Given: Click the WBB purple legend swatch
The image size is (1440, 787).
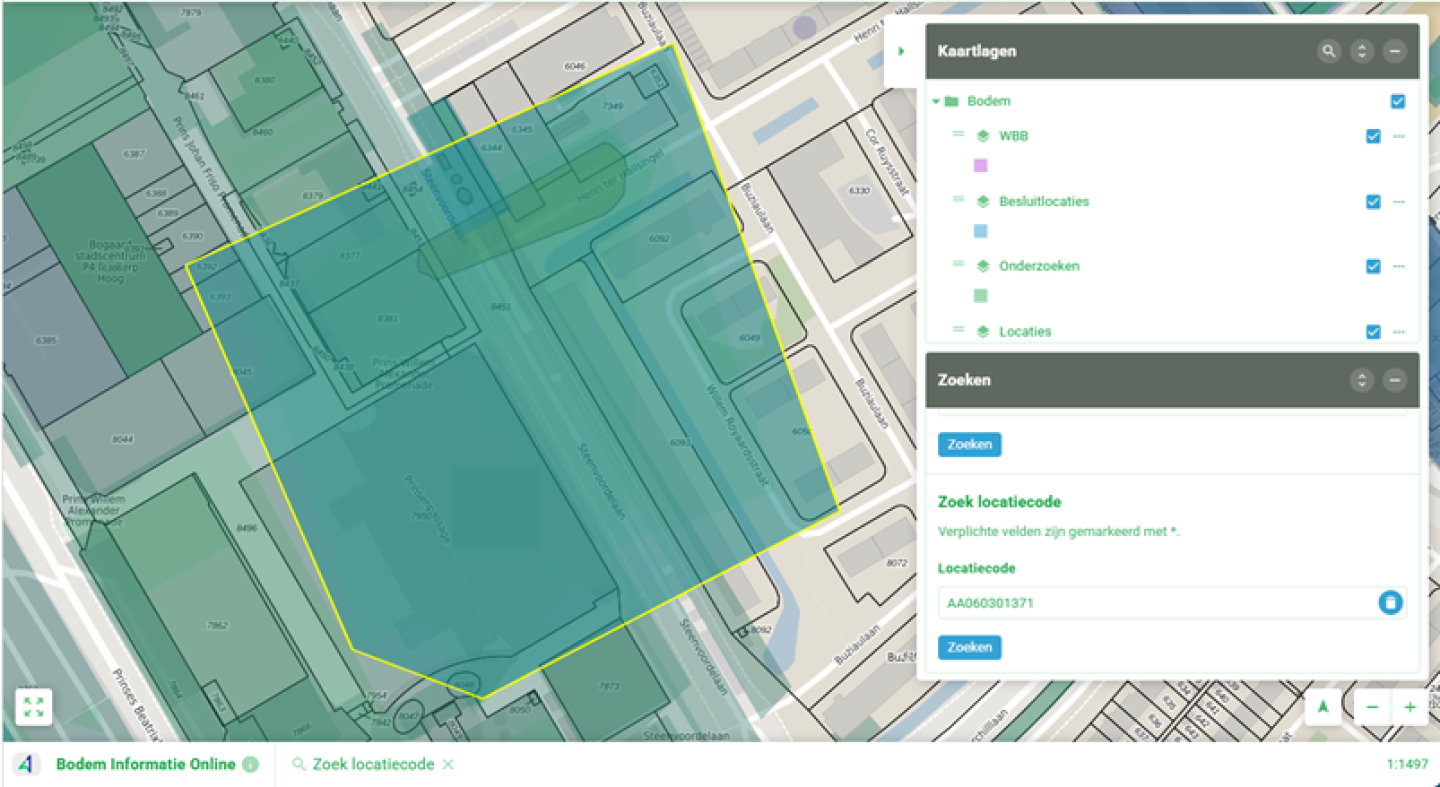Looking at the screenshot, I should pyautogui.click(x=980, y=166).
